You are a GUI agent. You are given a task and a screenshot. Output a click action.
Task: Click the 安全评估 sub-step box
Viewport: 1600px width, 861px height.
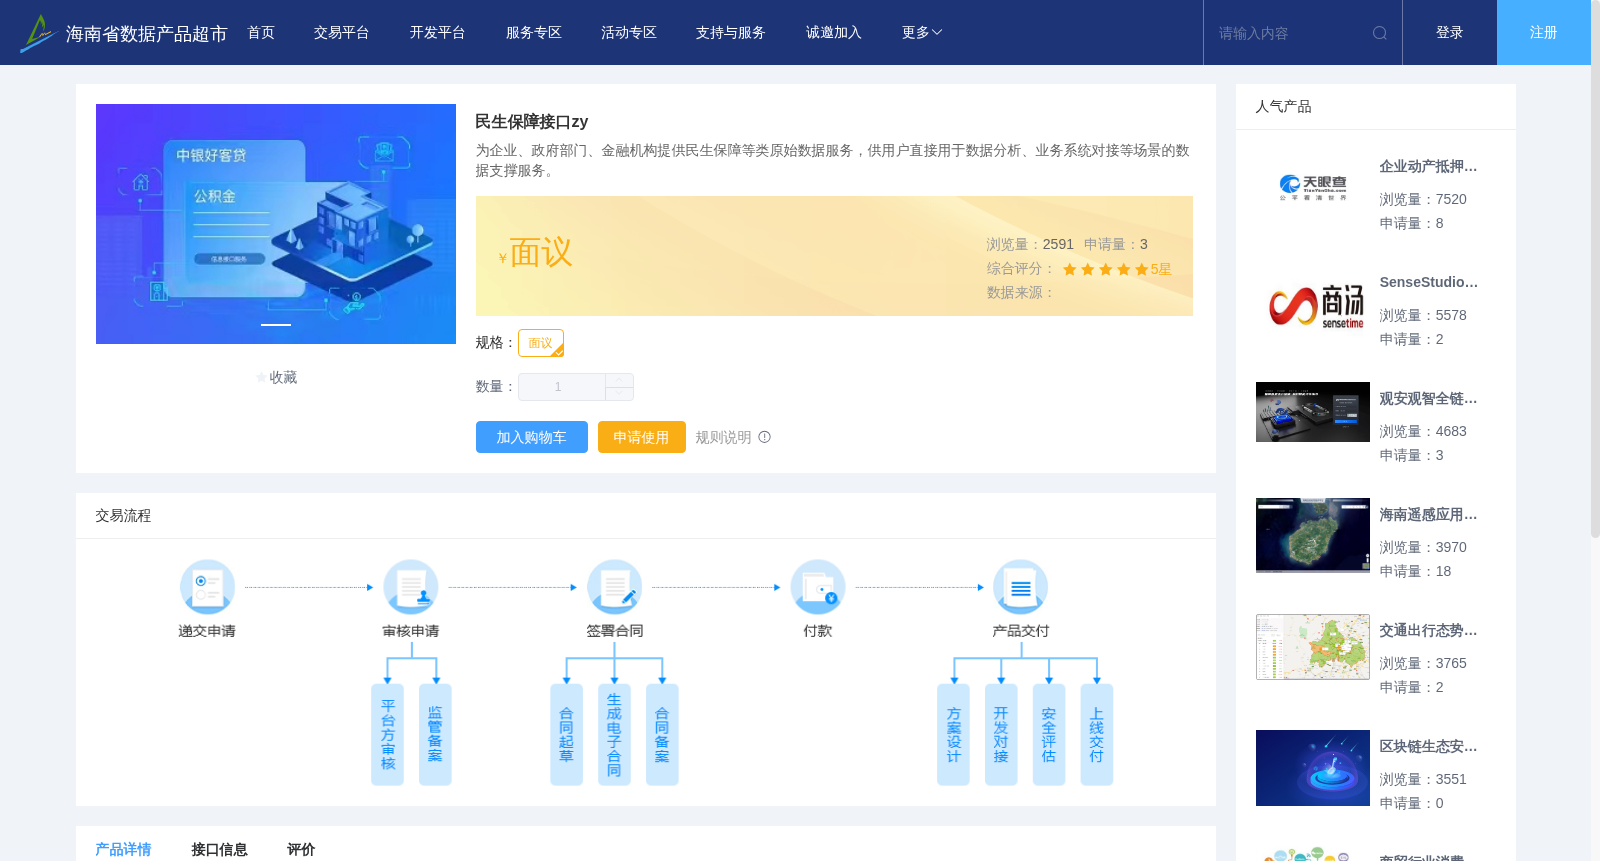click(1049, 735)
